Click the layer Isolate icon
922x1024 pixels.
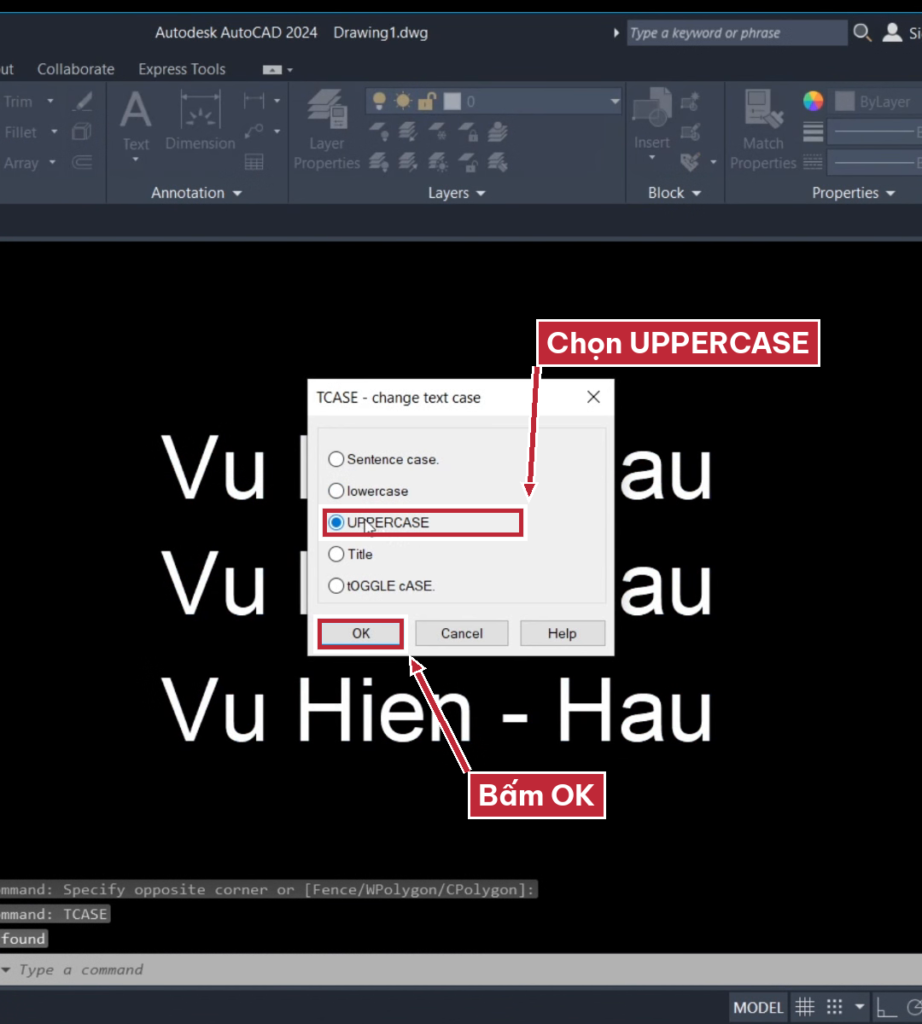(x=408, y=131)
